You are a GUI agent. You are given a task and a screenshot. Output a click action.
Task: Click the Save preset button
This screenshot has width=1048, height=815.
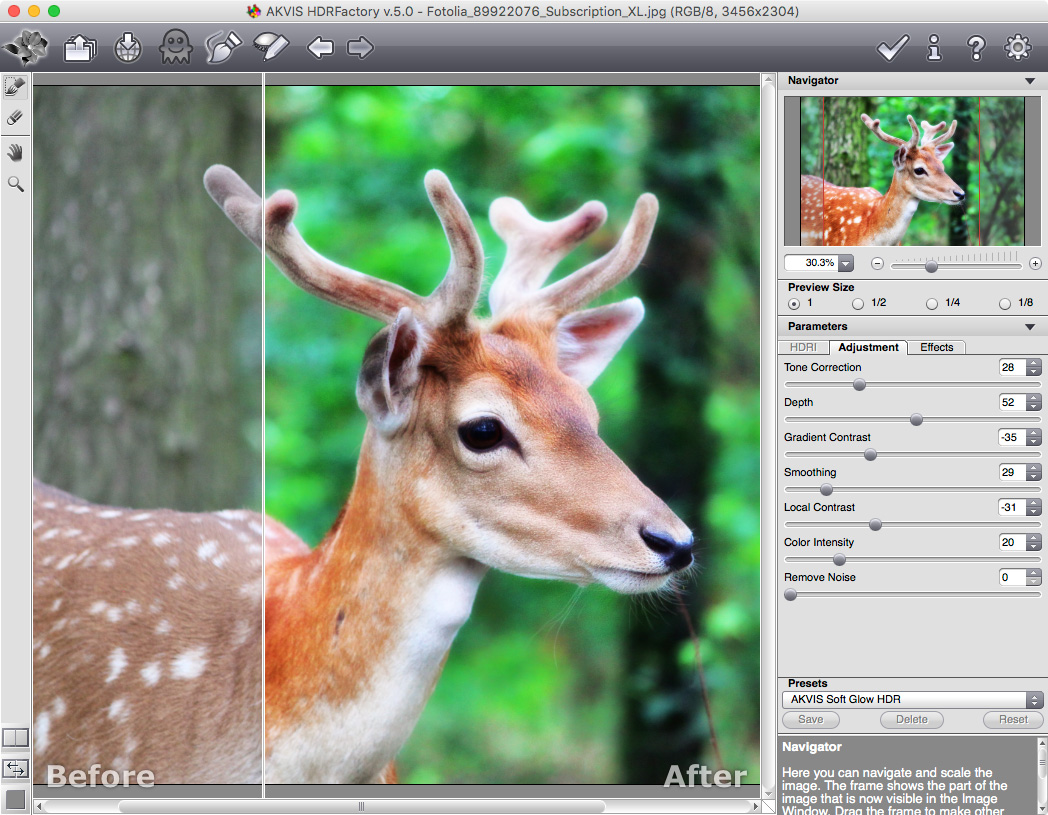click(810, 719)
